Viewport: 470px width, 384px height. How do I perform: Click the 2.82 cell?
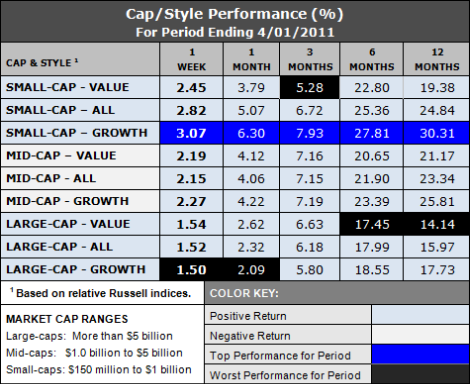coord(191,110)
